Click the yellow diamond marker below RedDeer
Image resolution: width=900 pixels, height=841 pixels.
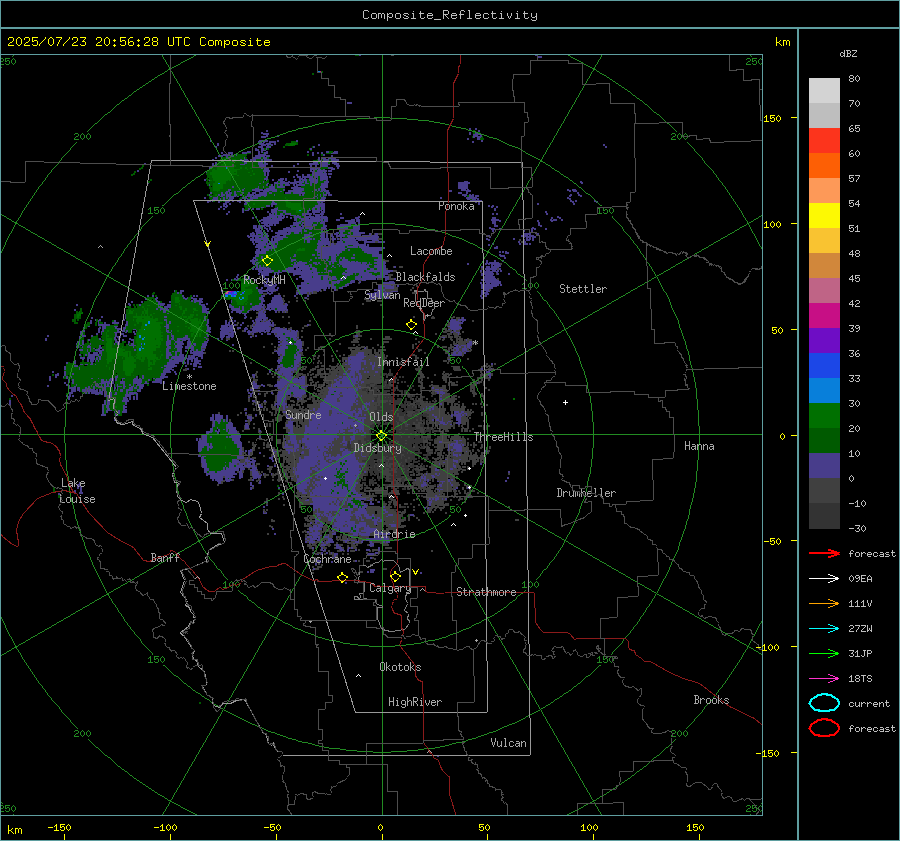411,325
